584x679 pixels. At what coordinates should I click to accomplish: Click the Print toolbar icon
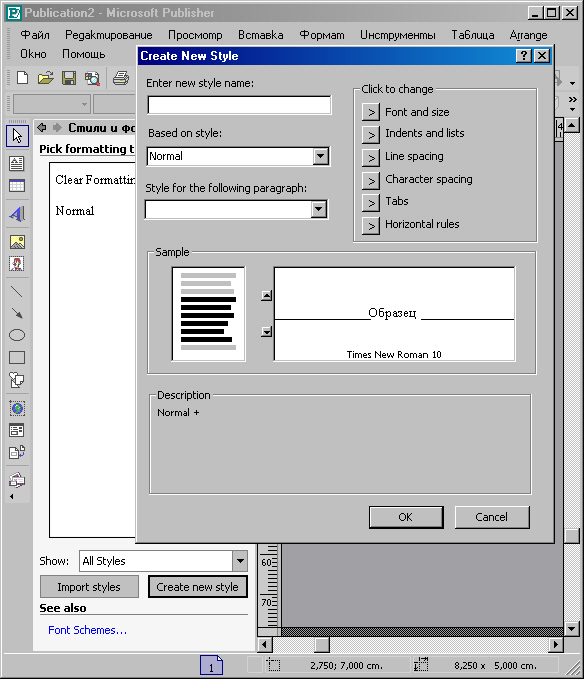click(121, 78)
